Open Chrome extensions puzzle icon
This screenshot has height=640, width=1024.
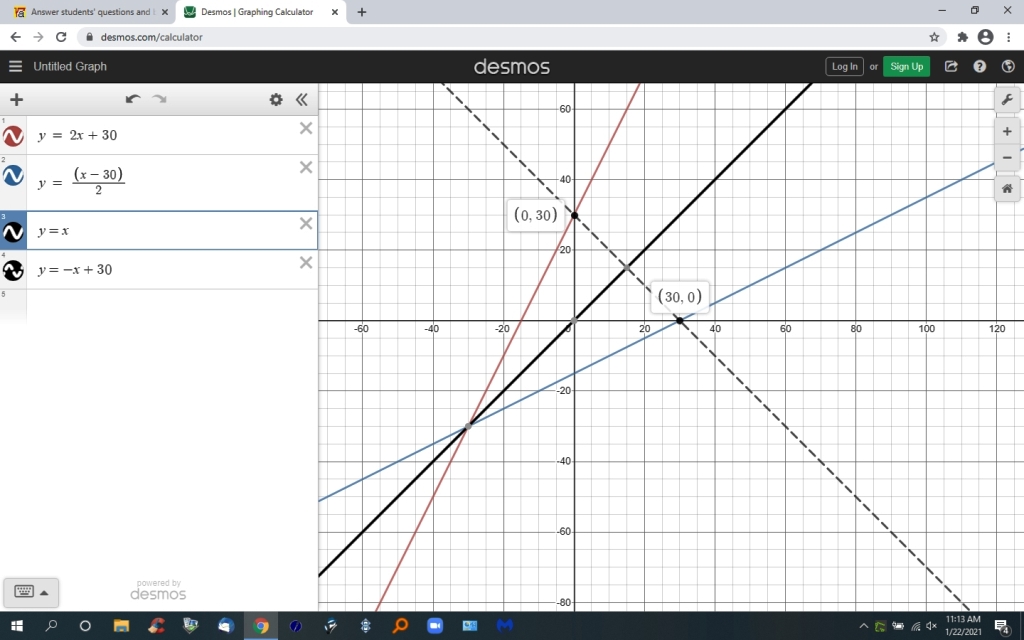click(x=962, y=37)
